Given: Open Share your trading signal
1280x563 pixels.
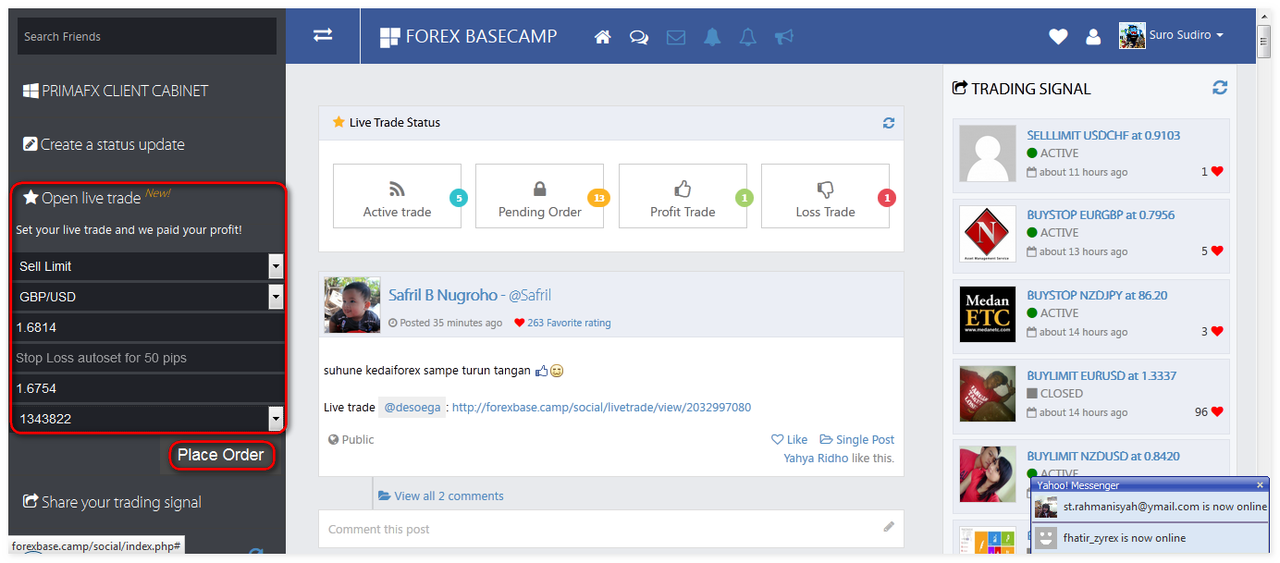Looking at the screenshot, I should click(x=112, y=502).
